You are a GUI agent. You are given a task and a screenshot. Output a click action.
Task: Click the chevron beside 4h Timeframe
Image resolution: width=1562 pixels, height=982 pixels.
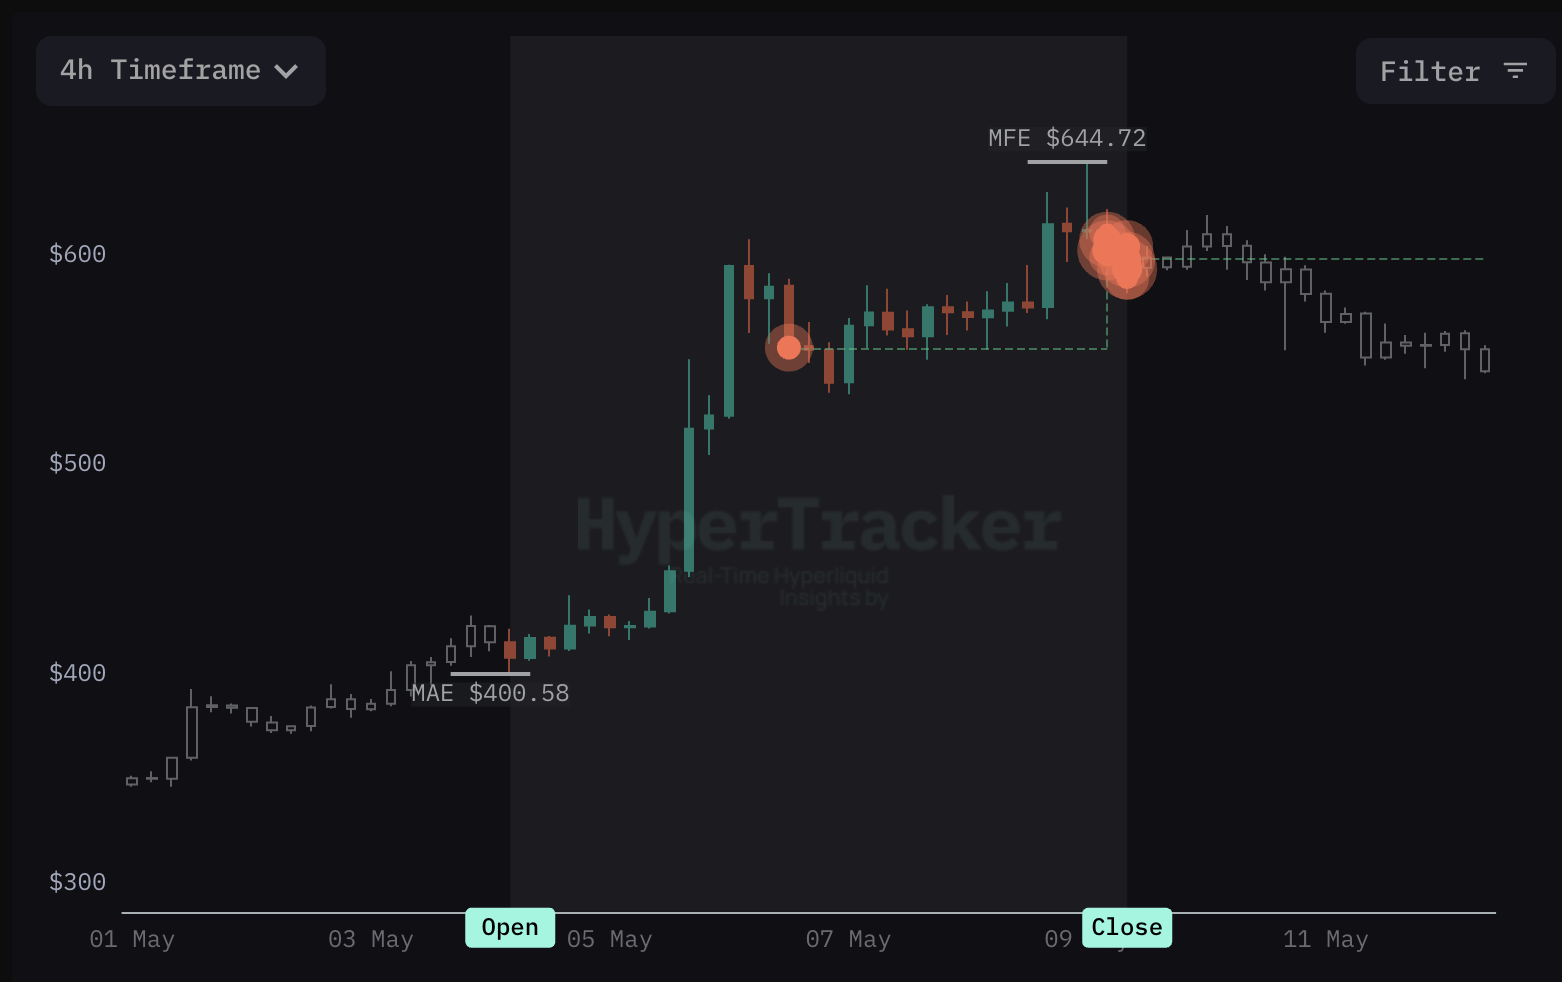286,71
